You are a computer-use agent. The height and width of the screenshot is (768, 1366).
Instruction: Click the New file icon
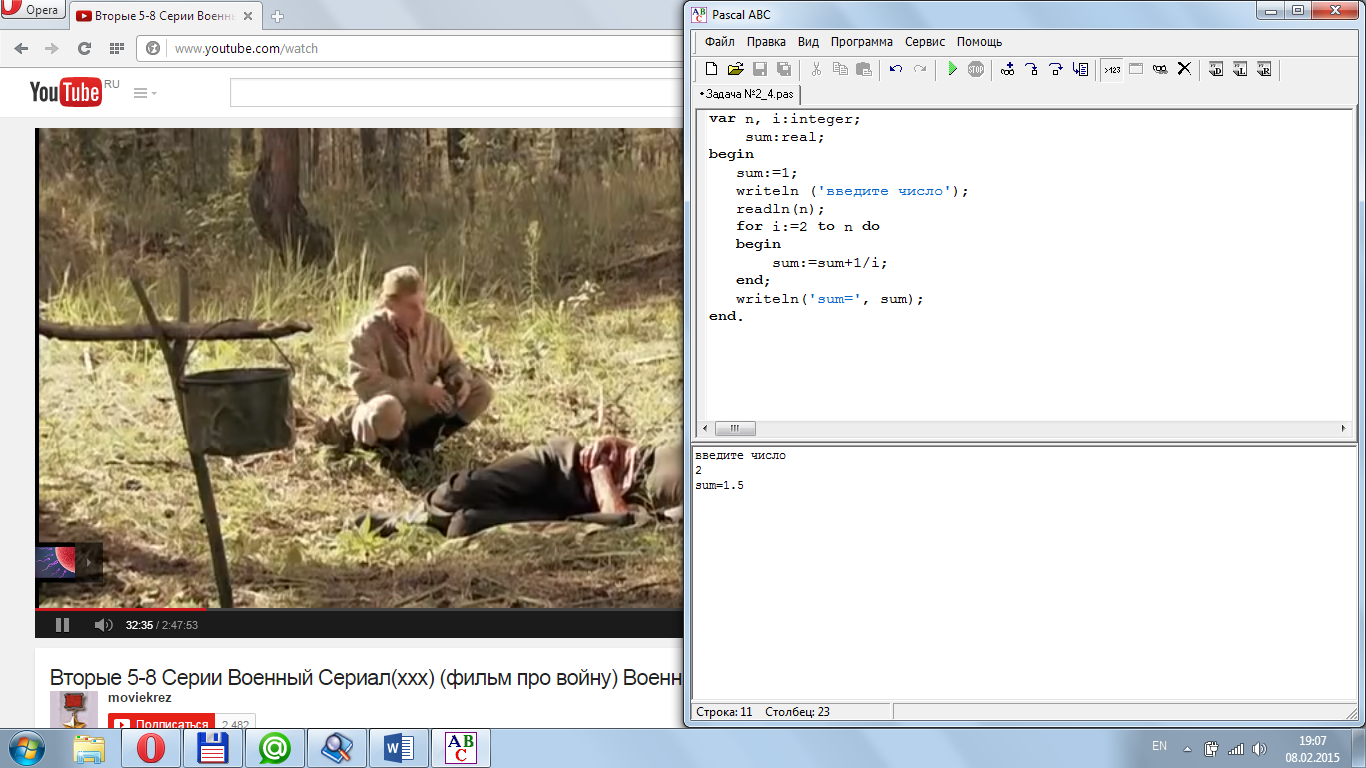click(x=711, y=69)
